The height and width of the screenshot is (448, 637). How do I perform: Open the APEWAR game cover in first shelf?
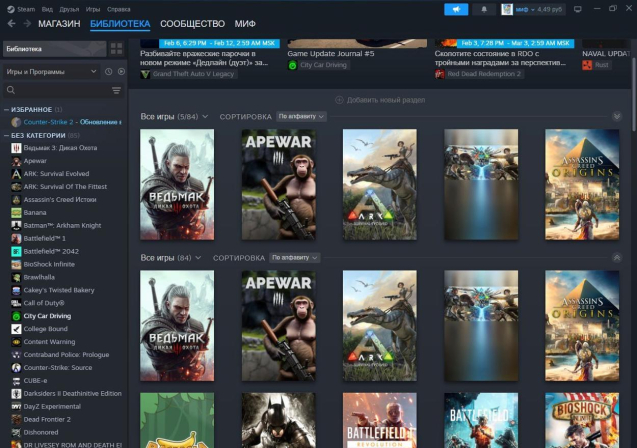pos(278,184)
